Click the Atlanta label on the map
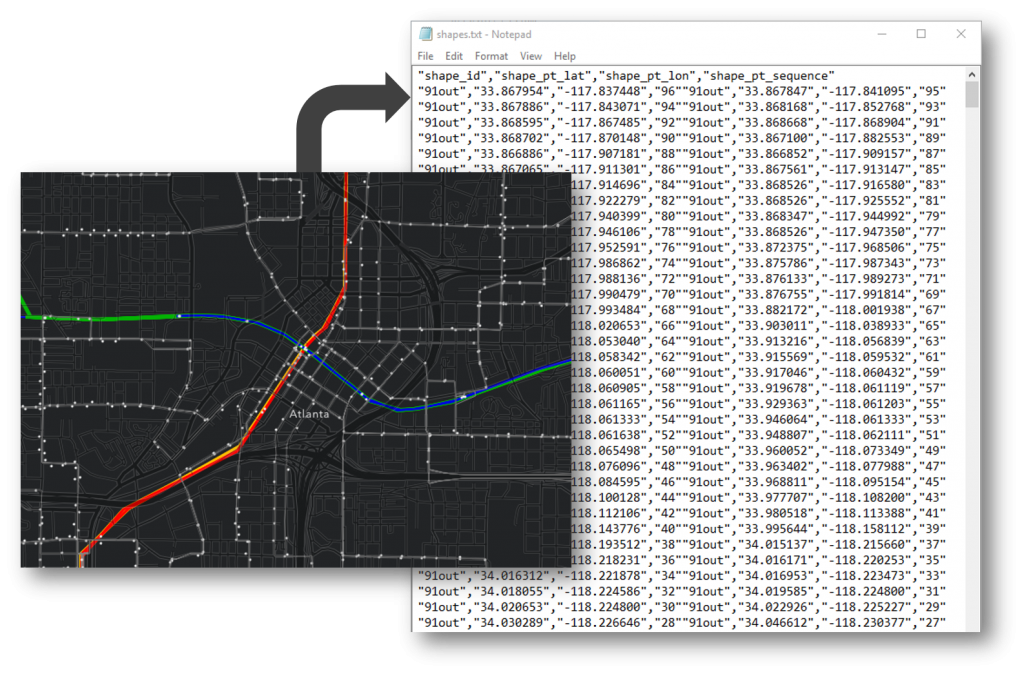This screenshot has height=674, width=1024. pos(309,414)
